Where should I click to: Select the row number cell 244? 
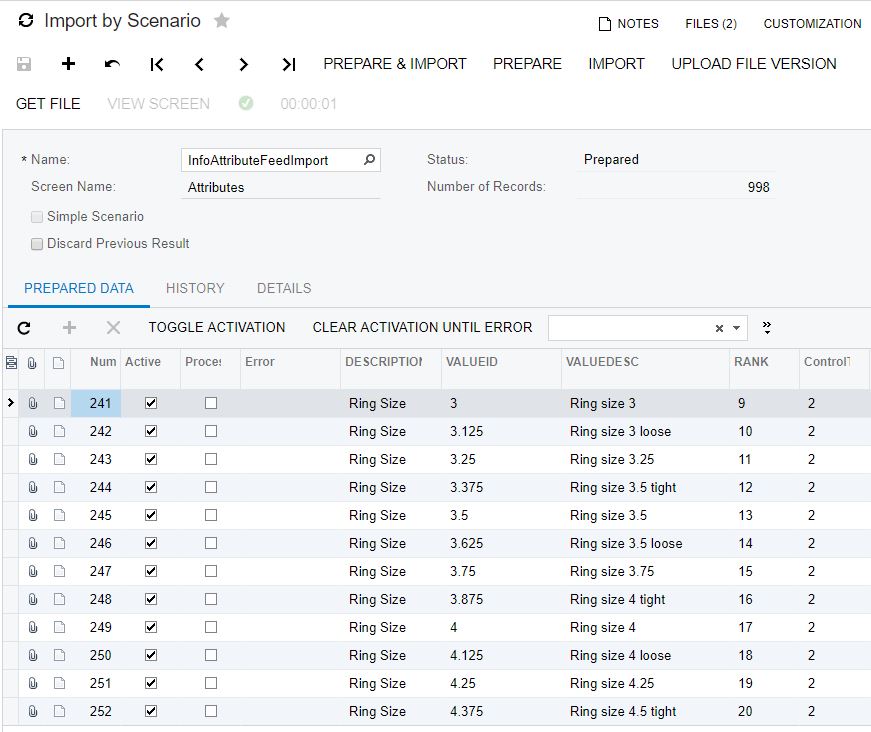pyautogui.click(x=96, y=488)
